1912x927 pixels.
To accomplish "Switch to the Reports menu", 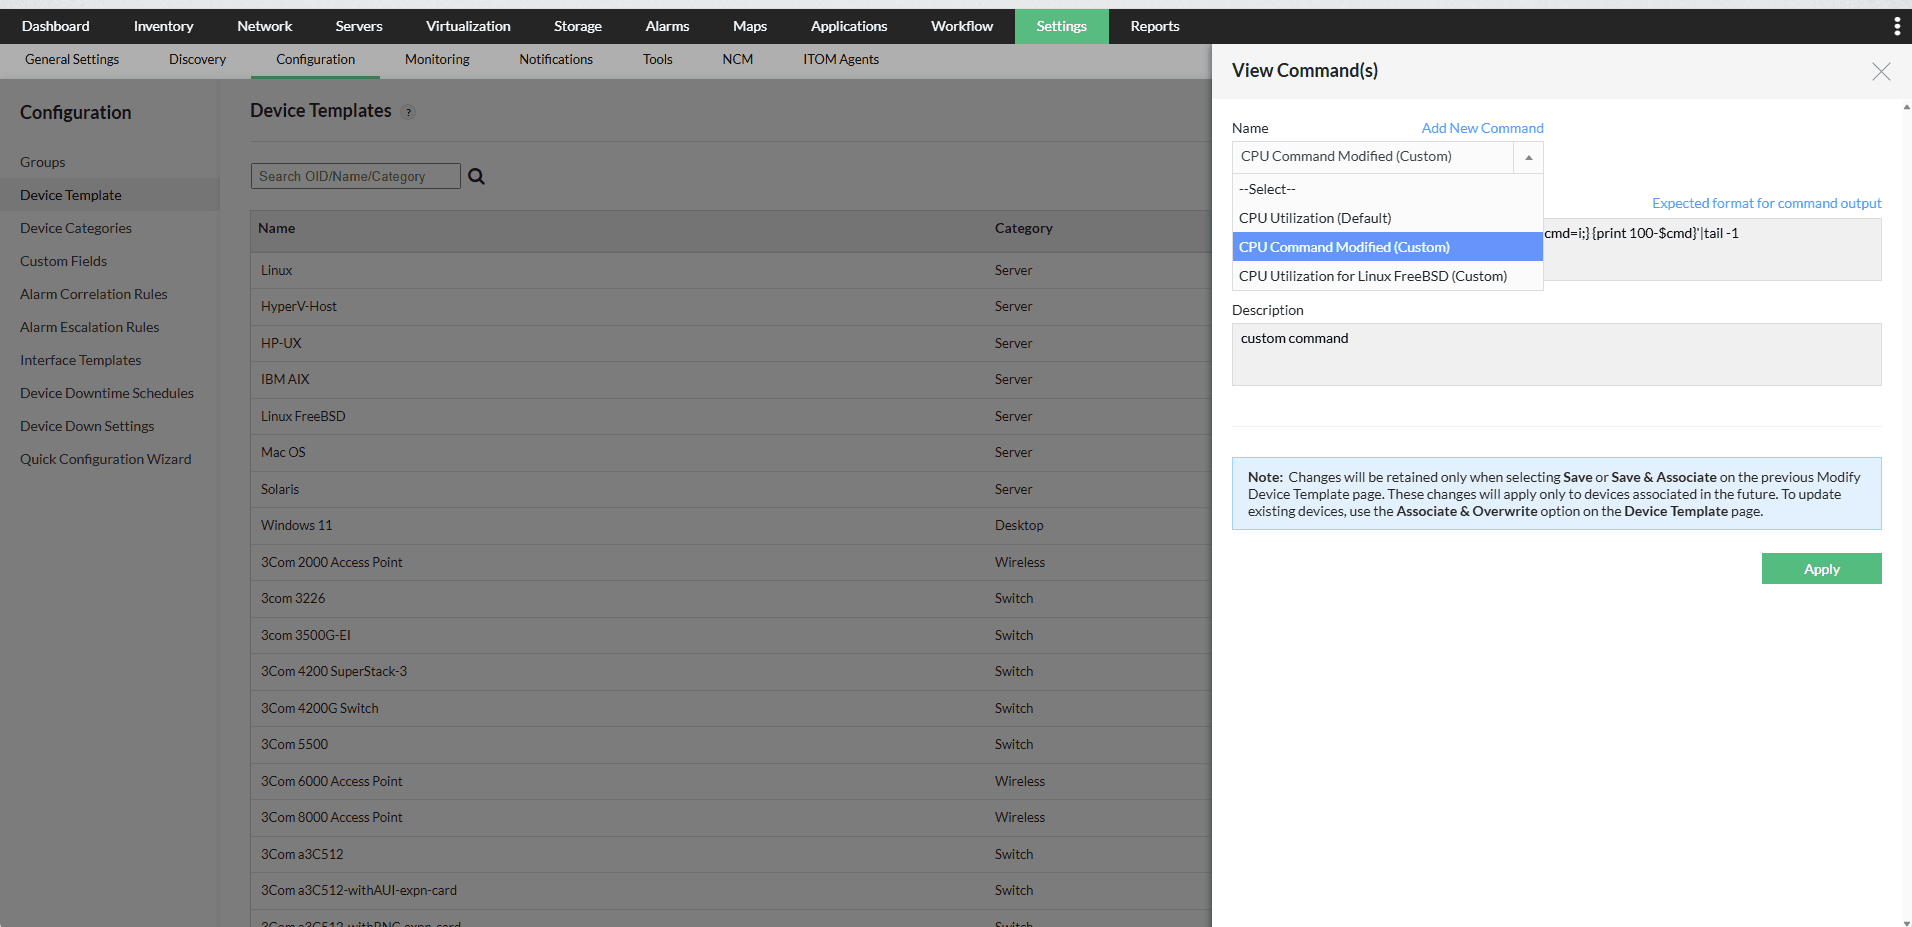I will [1154, 26].
